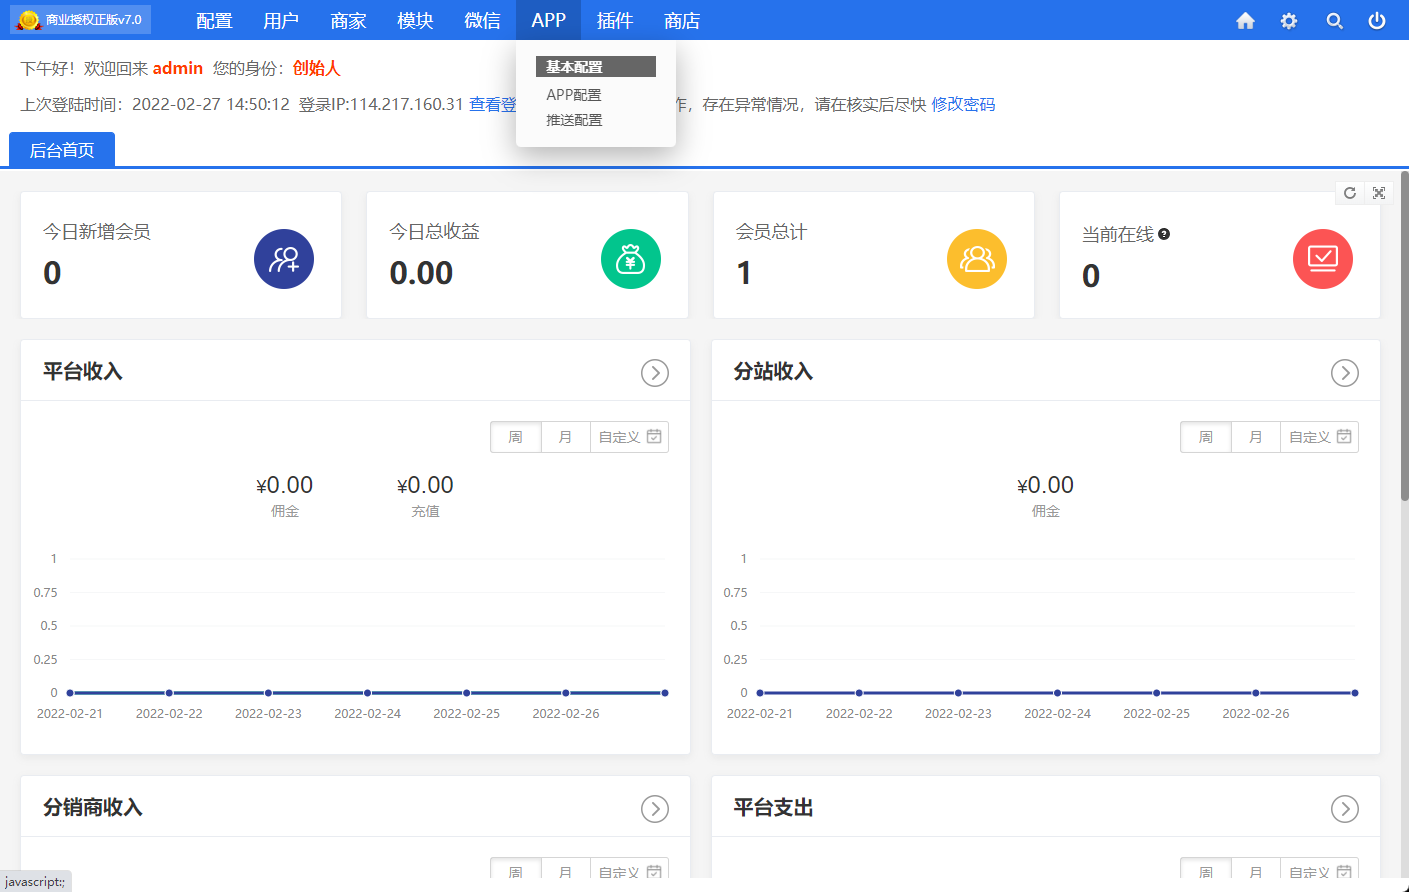Select 月 range in 平台收入 panel
This screenshot has width=1409, height=892.
[x=566, y=437]
